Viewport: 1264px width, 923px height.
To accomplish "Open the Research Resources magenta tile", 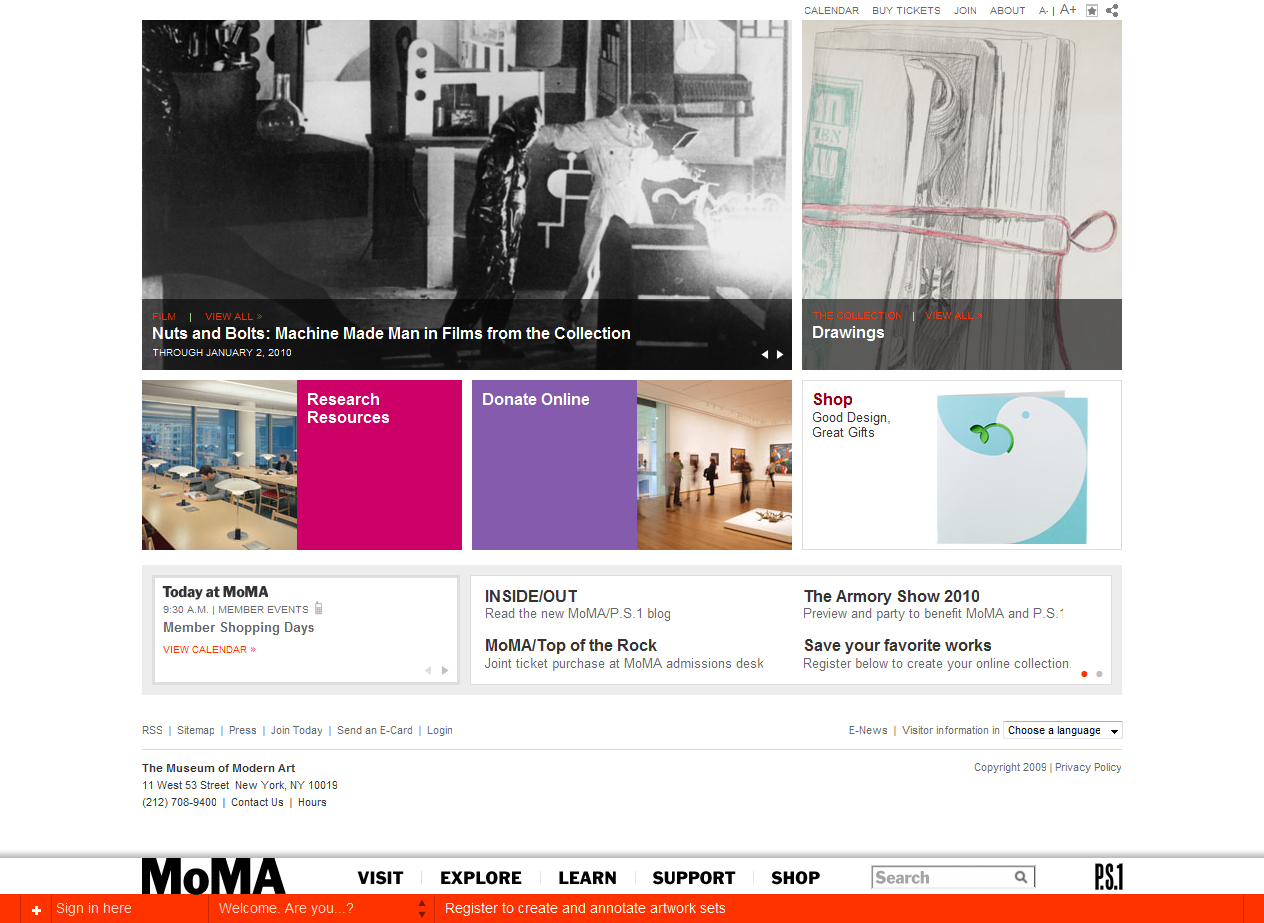I will coord(379,465).
